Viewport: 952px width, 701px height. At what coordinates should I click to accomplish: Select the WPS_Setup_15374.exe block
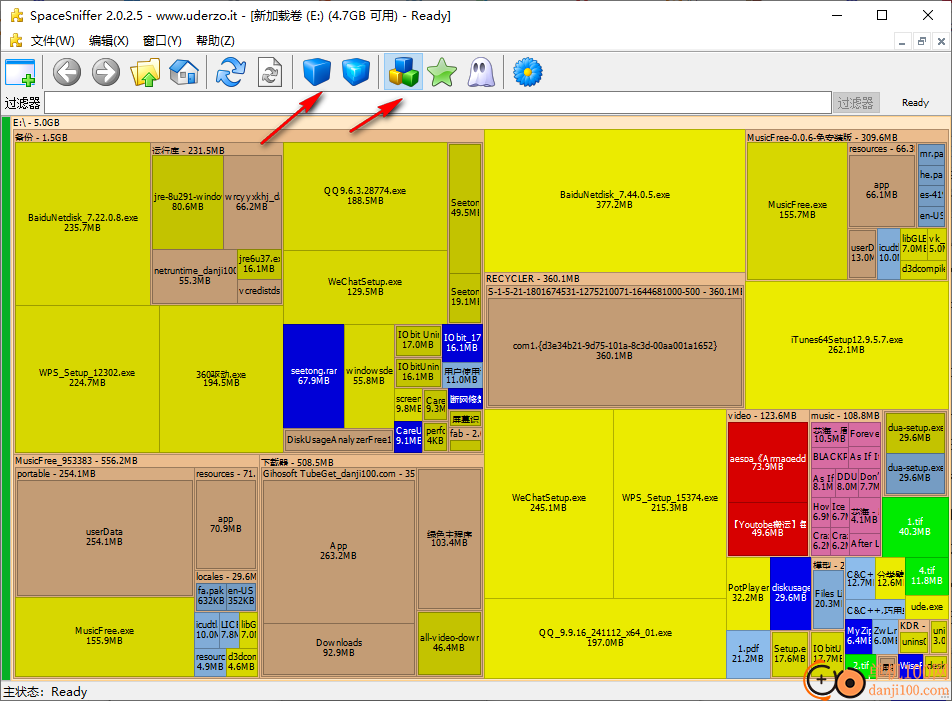(x=670, y=503)
